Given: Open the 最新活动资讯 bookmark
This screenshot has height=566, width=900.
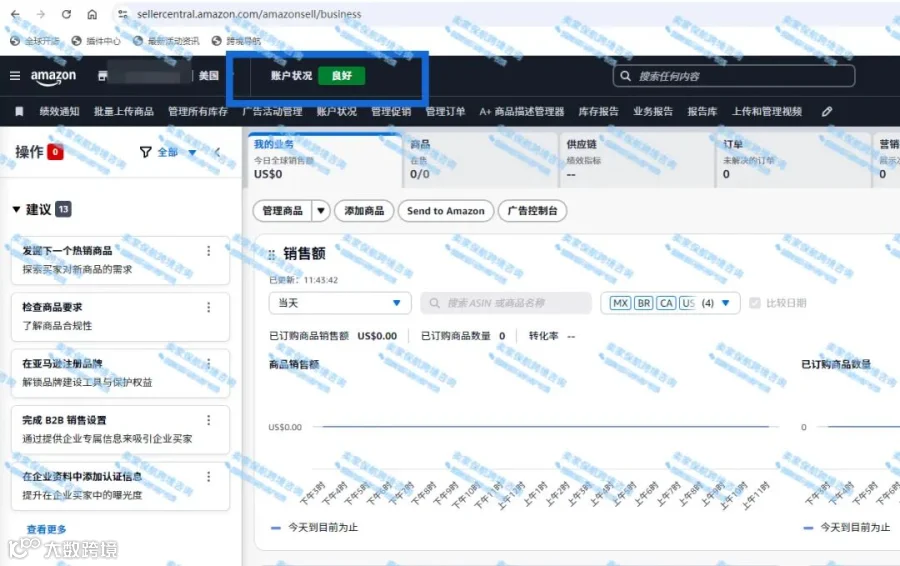Looking at the screenshot, I should pyautogui.click(x=166, y=41).
